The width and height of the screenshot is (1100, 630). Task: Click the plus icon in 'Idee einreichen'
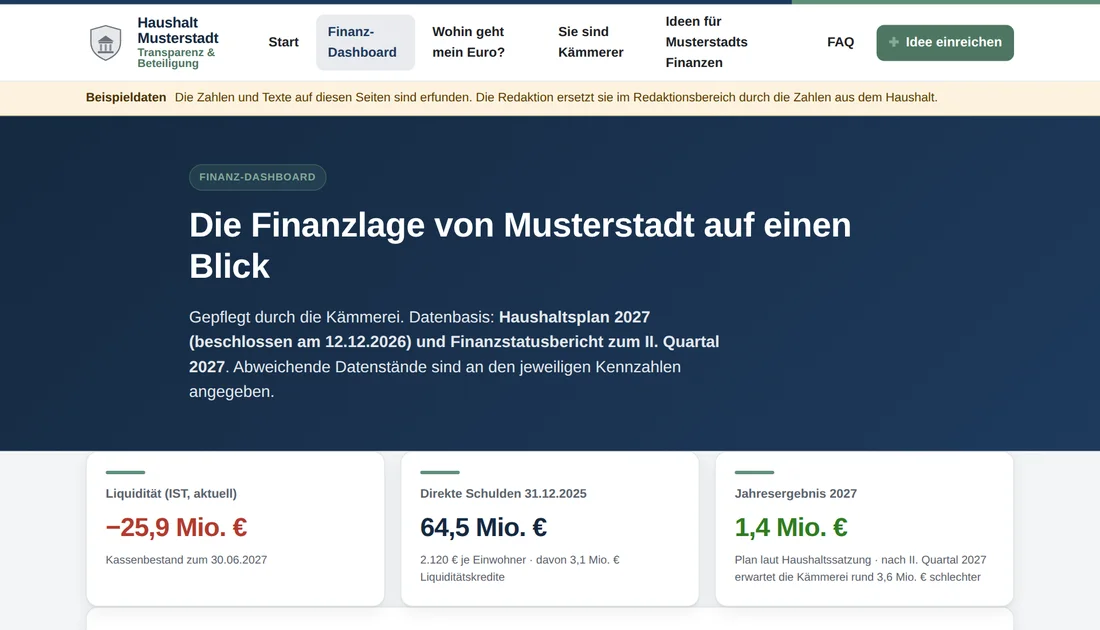(894, 42)
